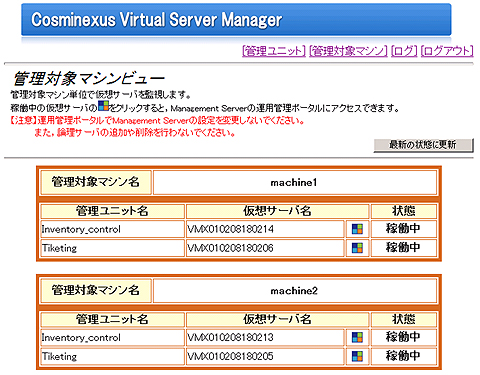Click the 管理対象マシンビュー page heading

89,79
